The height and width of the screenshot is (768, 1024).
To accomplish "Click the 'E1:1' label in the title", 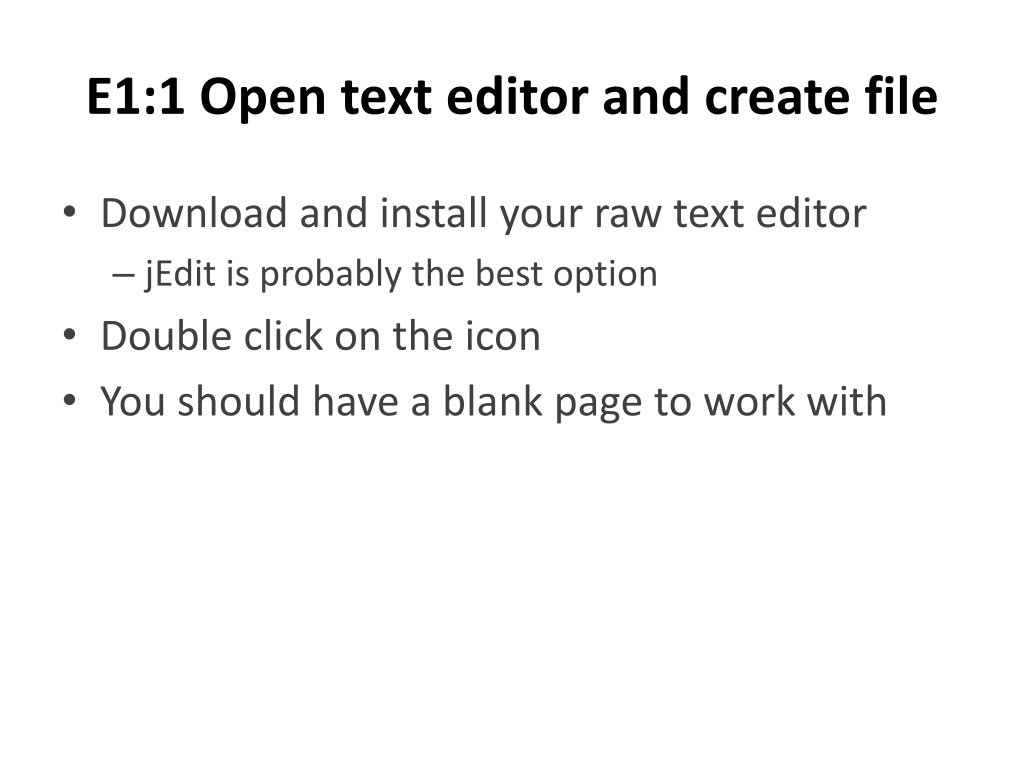I will [136, 97].
